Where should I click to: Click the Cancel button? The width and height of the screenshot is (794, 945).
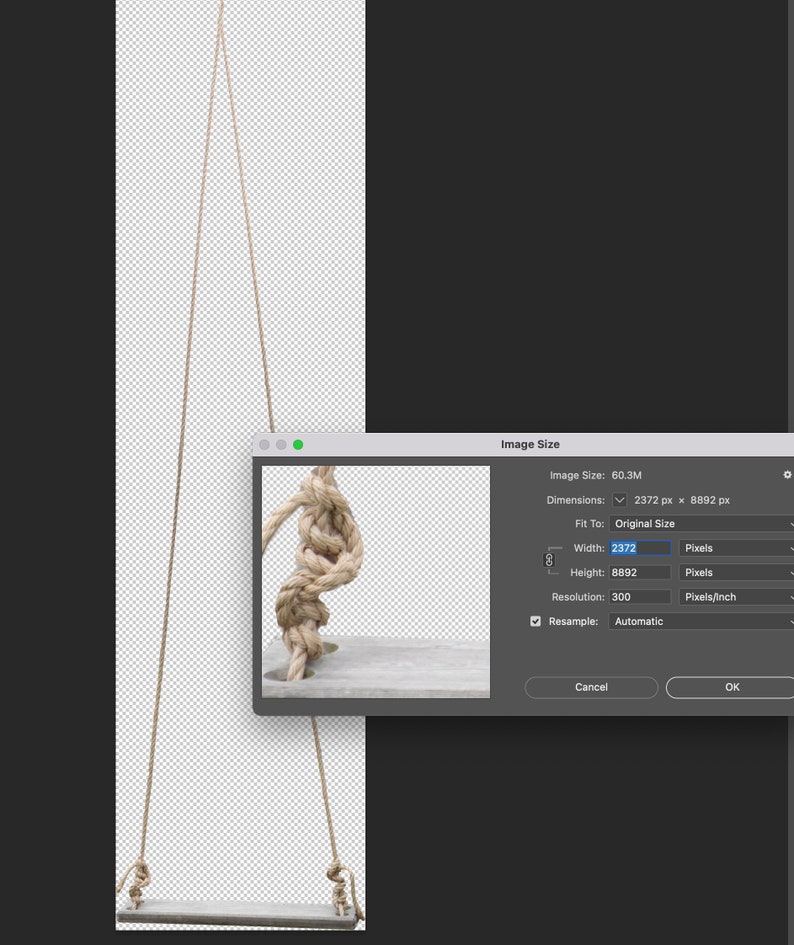tap(591, 687)
